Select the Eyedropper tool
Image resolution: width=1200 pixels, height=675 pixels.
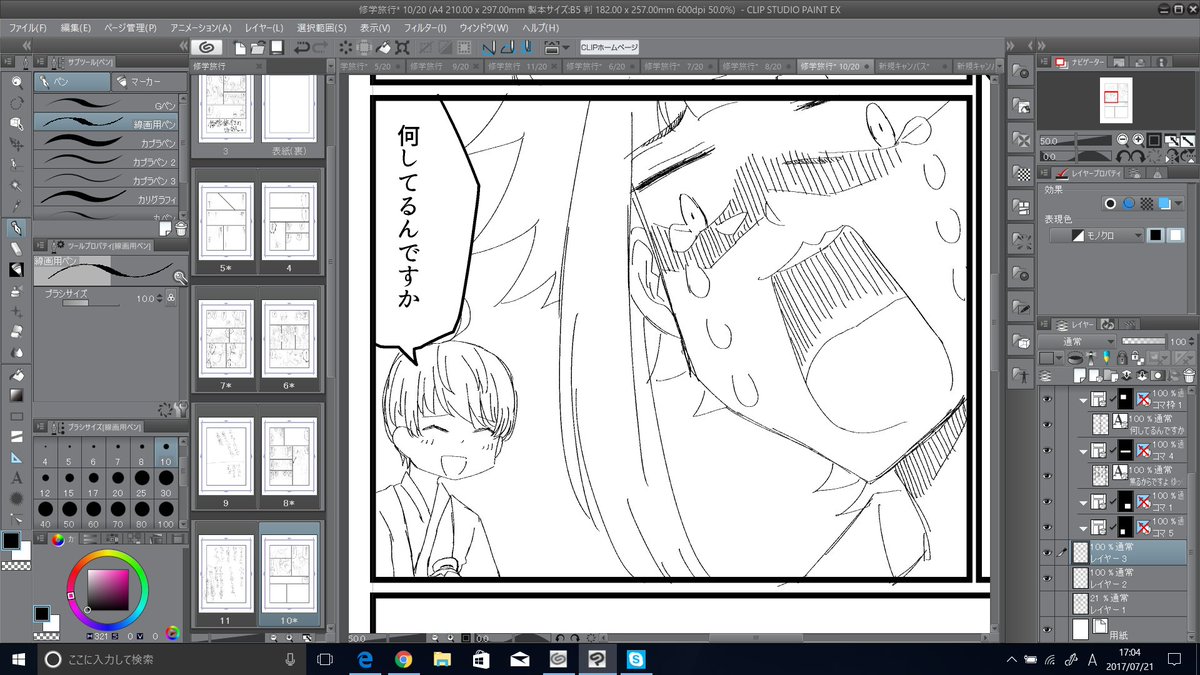16,207
